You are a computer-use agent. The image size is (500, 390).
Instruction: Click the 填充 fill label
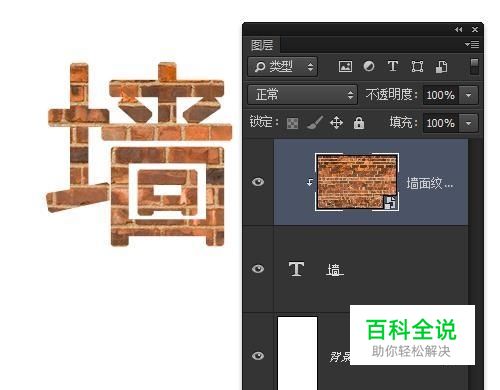403,122
